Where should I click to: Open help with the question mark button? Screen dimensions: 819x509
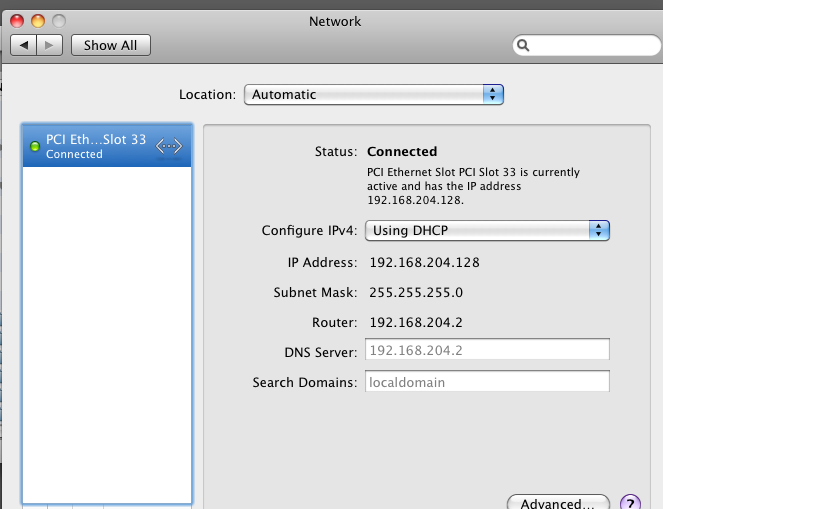630,503
